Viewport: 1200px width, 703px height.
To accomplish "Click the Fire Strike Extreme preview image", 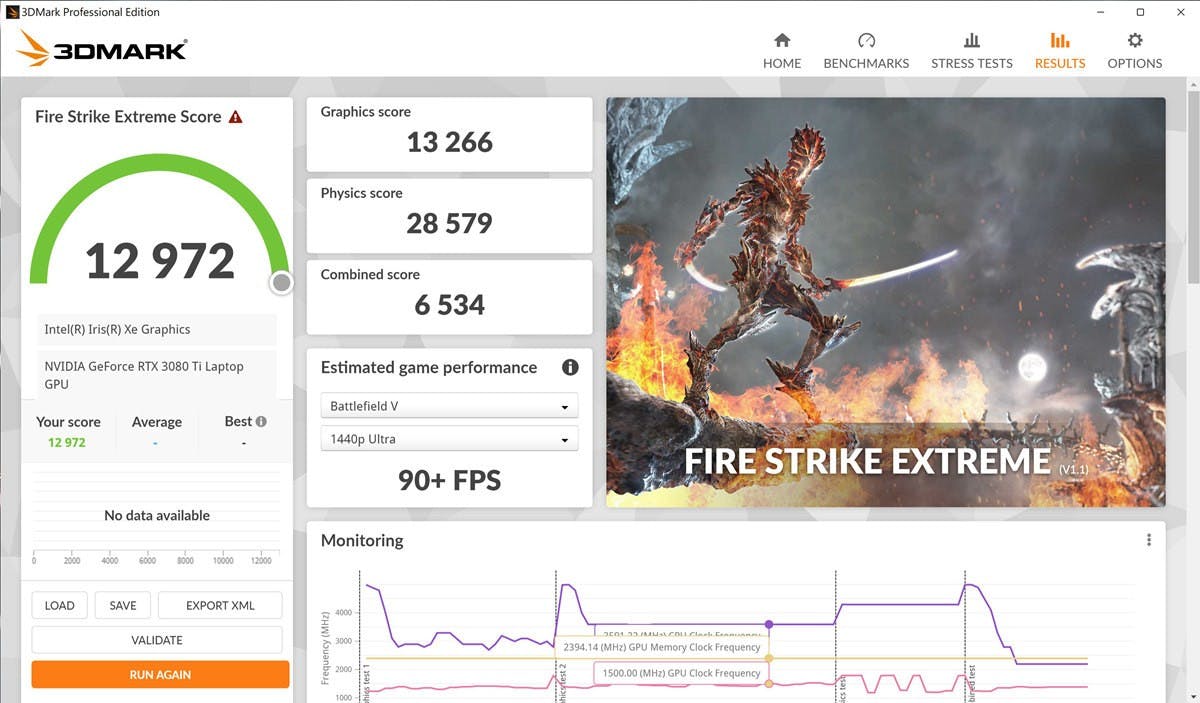I will [885, 301].
